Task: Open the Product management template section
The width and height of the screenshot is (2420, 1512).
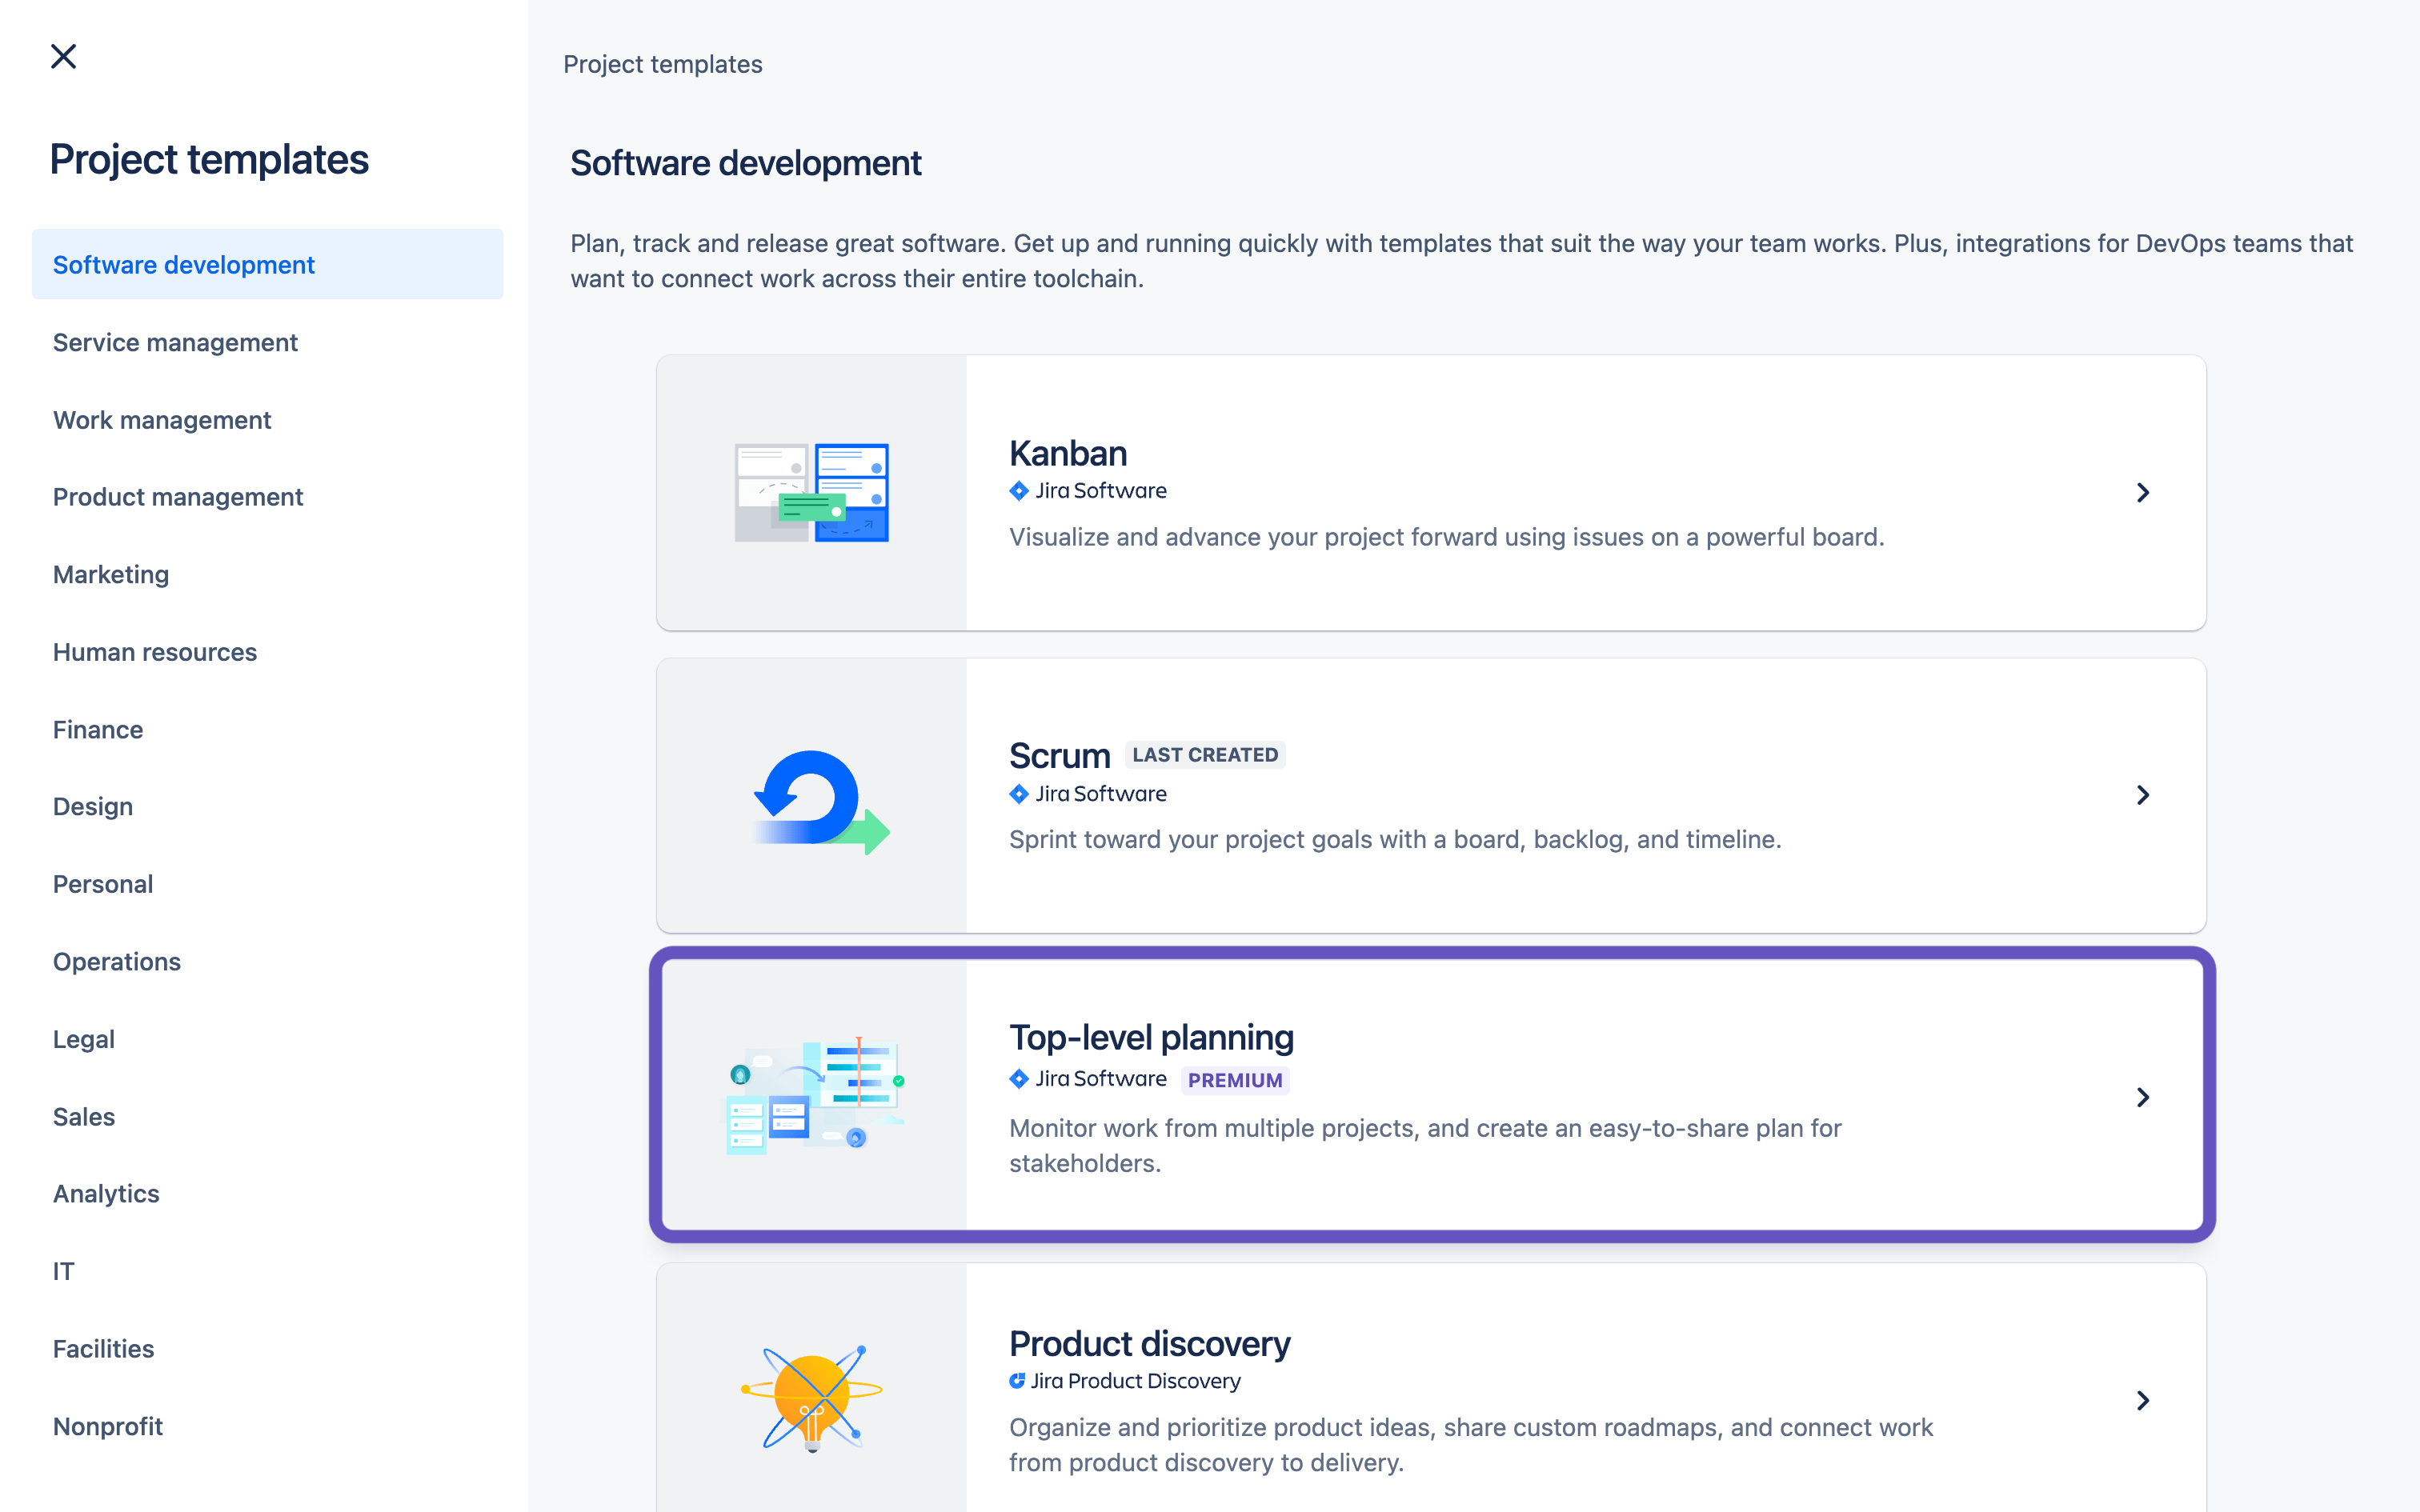Action: pyautogui.click(x=178, y=497)
